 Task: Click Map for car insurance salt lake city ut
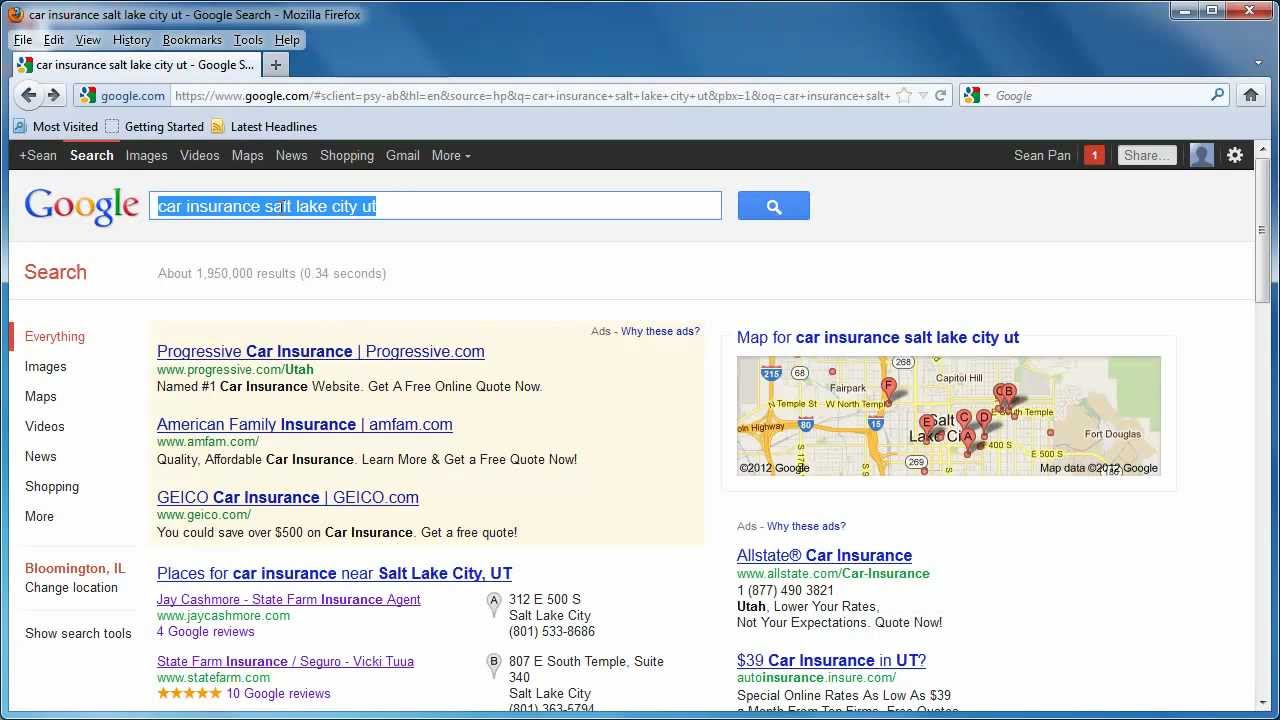[x=878, y=337]
